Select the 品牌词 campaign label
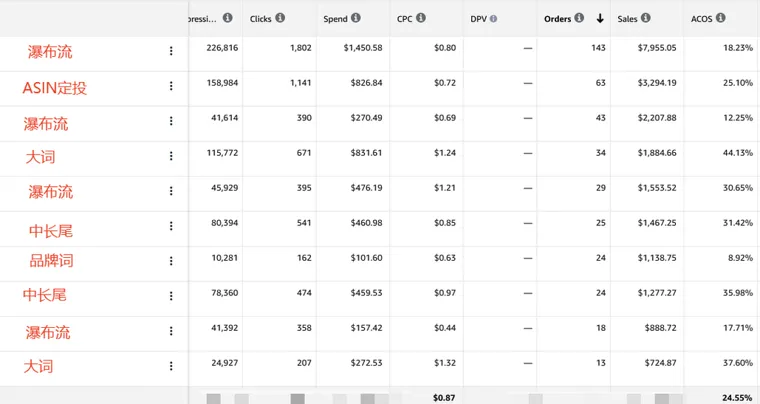Screen dimensions: 760x404 point(52,261)
